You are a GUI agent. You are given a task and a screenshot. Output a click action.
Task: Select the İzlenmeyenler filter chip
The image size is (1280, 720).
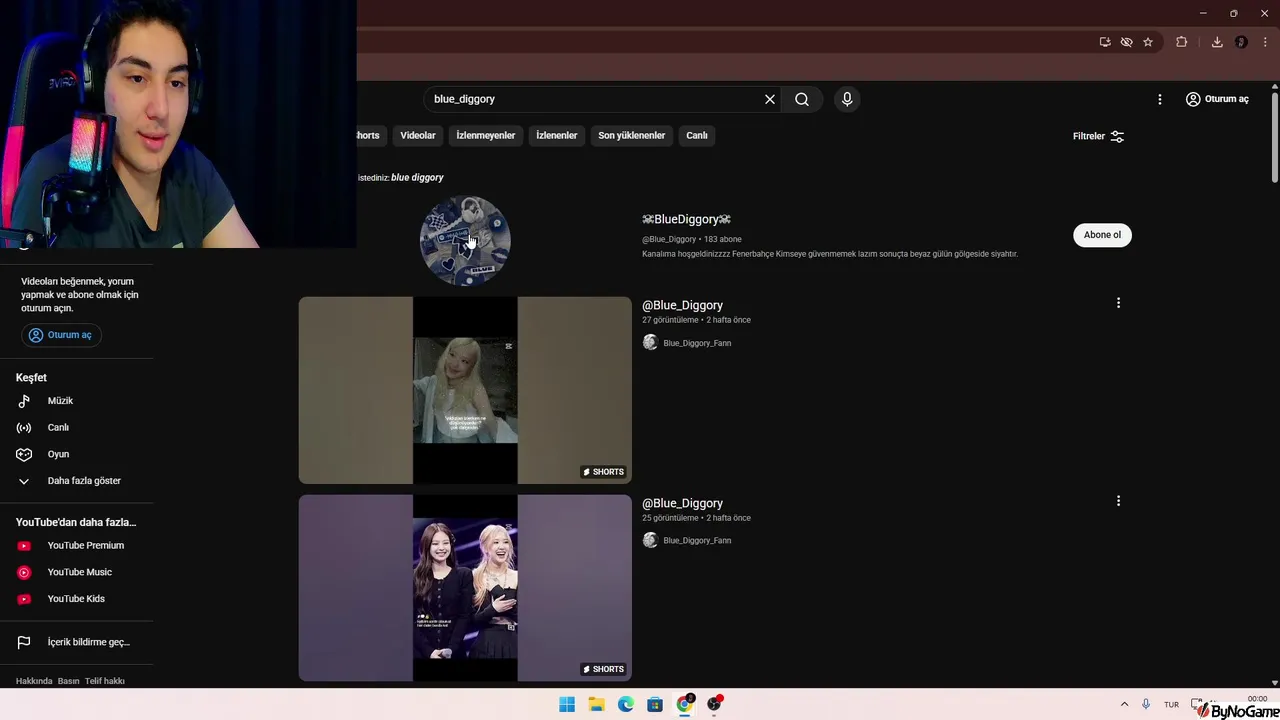click(x=486, y=136)
